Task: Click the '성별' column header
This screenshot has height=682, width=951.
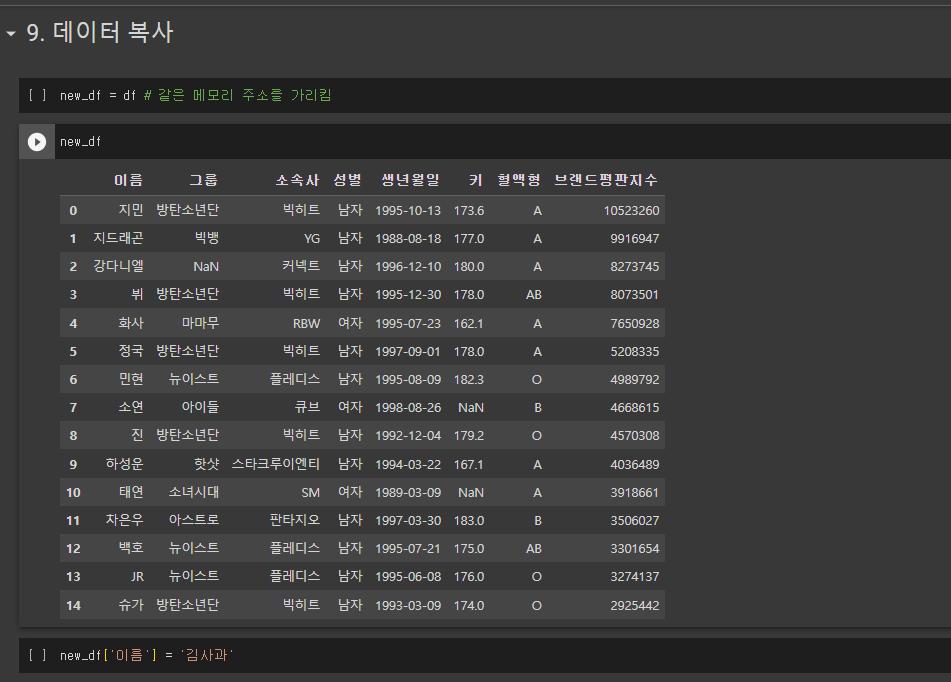Action: (x=348, y=180)
